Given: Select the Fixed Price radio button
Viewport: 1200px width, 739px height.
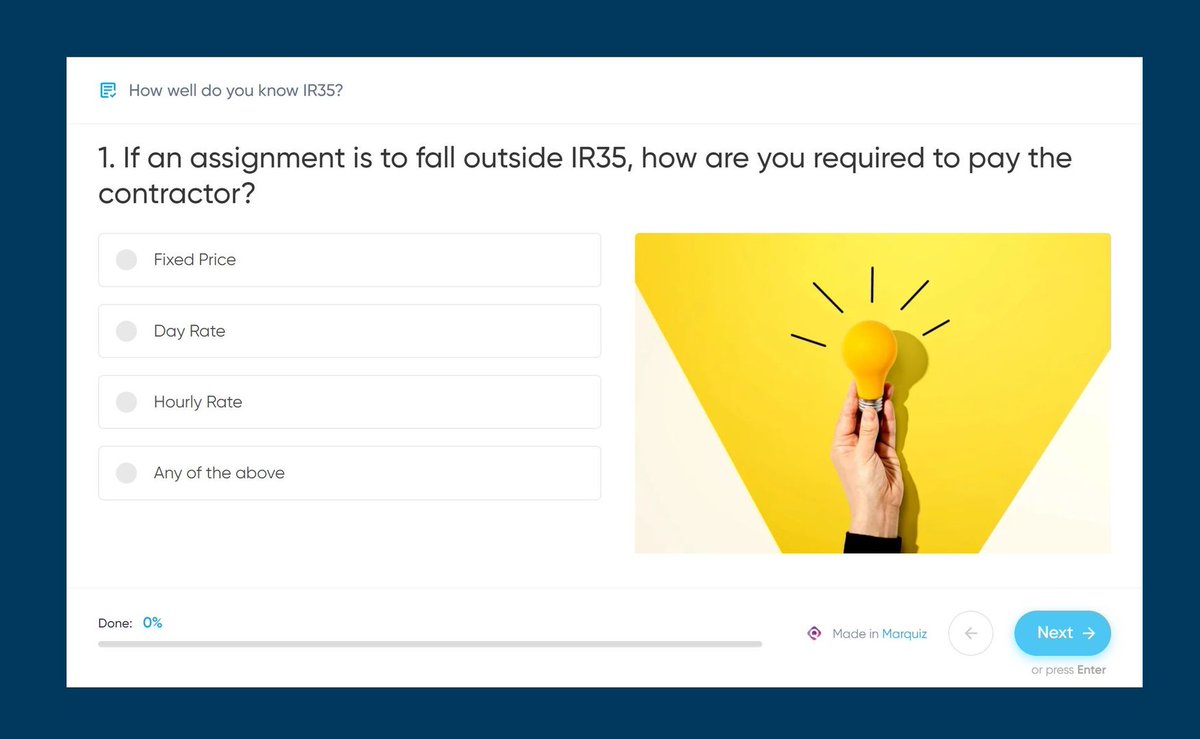Looking at the screenshot, I should click(x=126, y=259).
